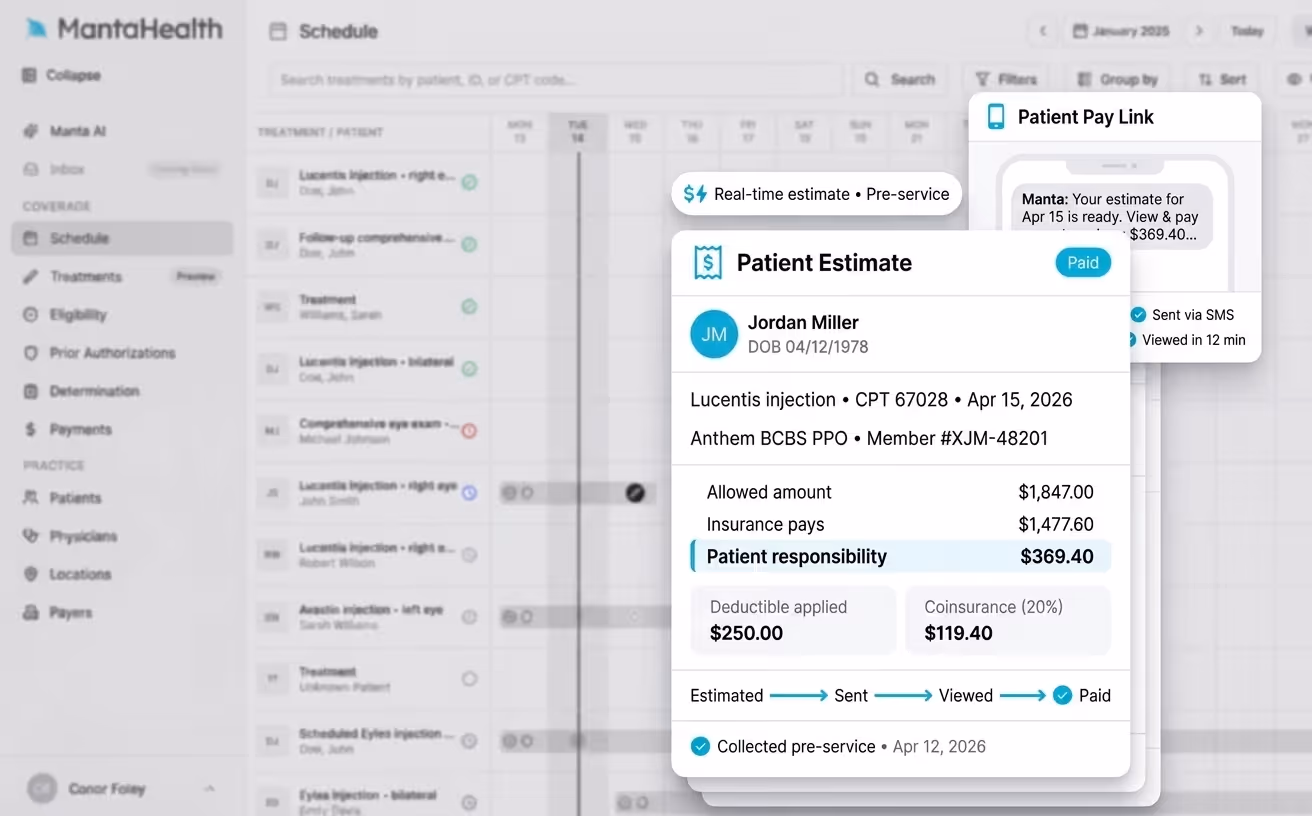The height and width of the screenshot is (816, 1312).
Task: Select Schedule in the sidebar
Action: pyautogui.click(x=122, y=238)
